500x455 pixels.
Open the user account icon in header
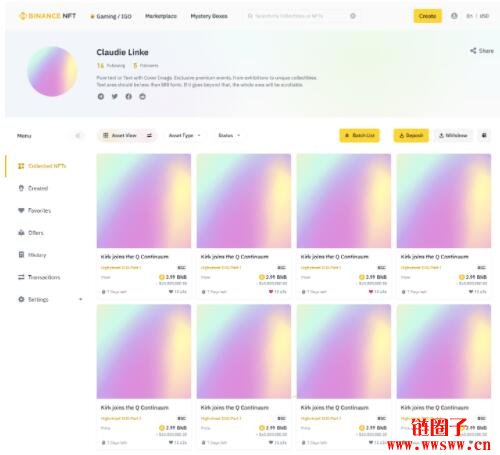(x=454, y=16)
